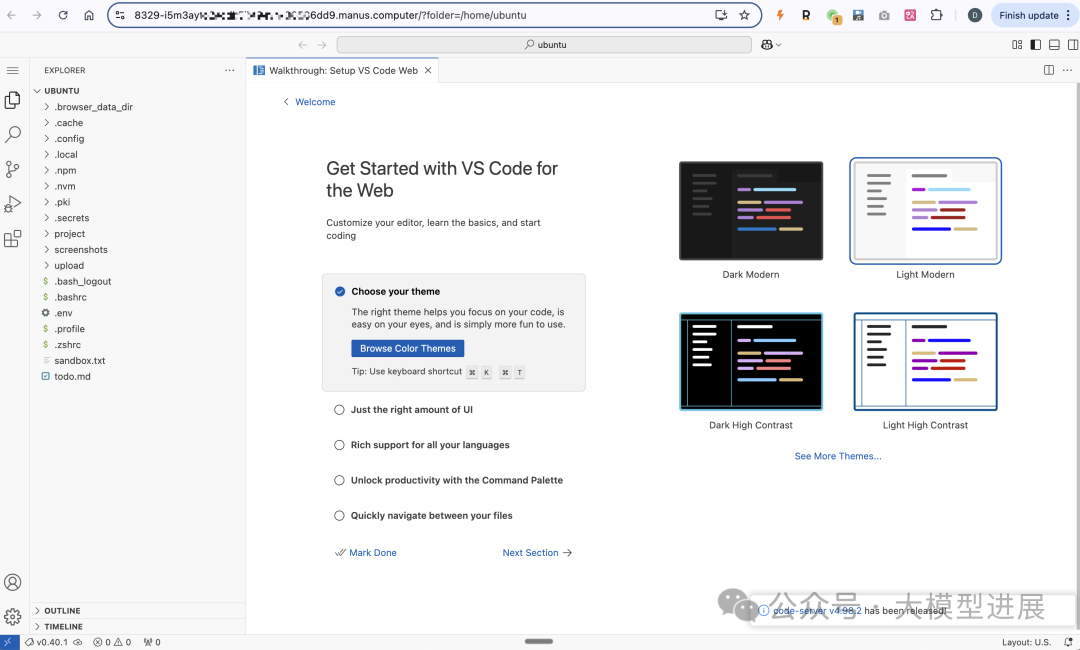
Task: Open notifications bell in status bar
Action: 1068,642
